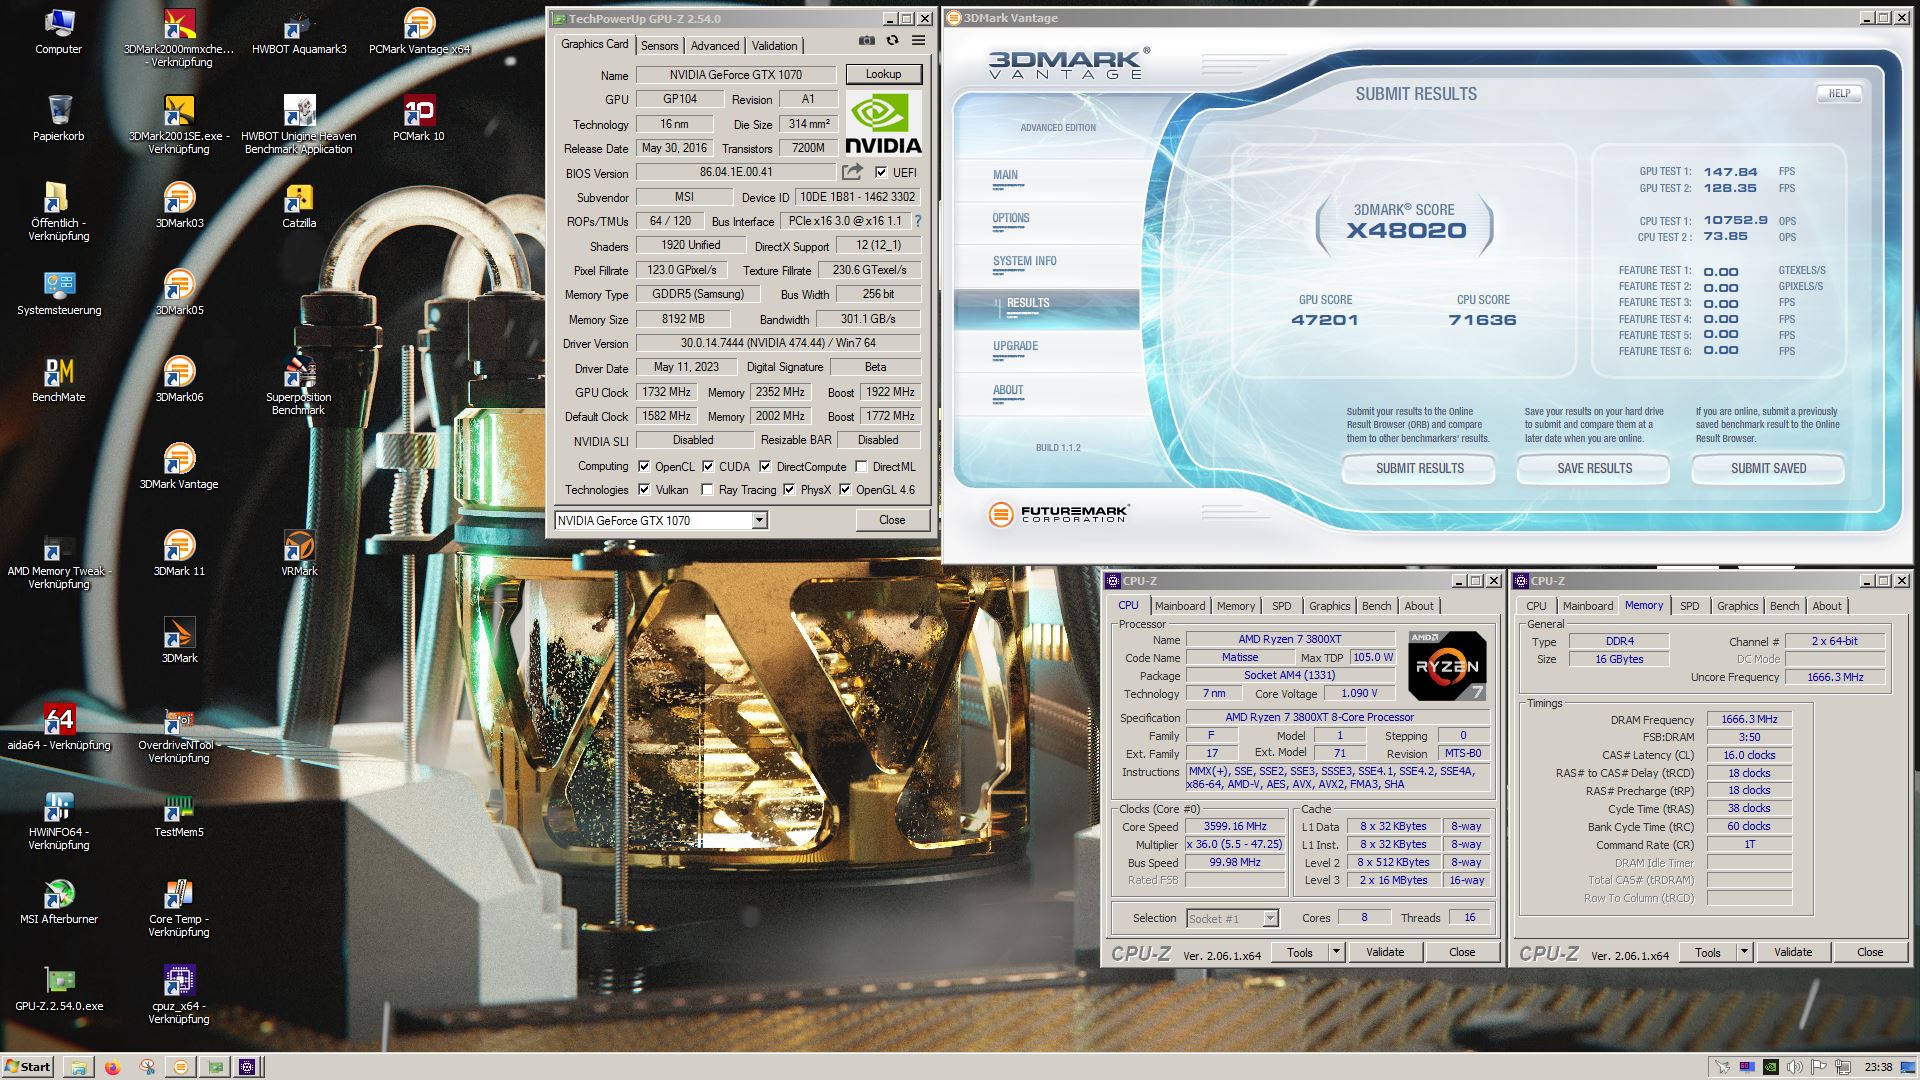Open the GPU selection dropdown in GPU-Z
Image resolution: width=1920 pixels, height=1080 pixels.
(759, 520)
